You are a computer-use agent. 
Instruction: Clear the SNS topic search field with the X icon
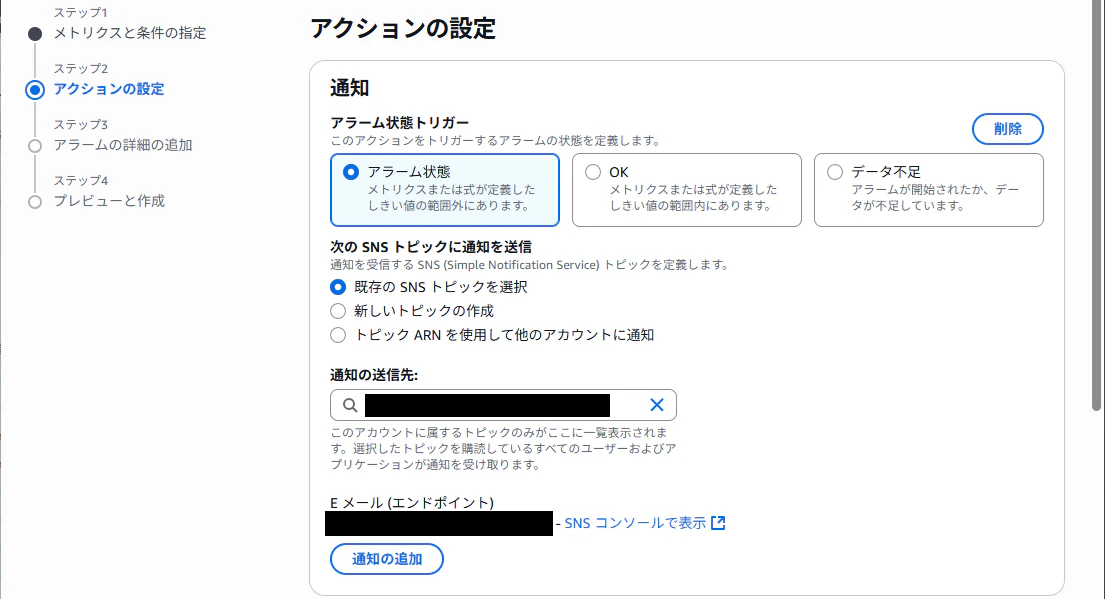click(657, 404)
